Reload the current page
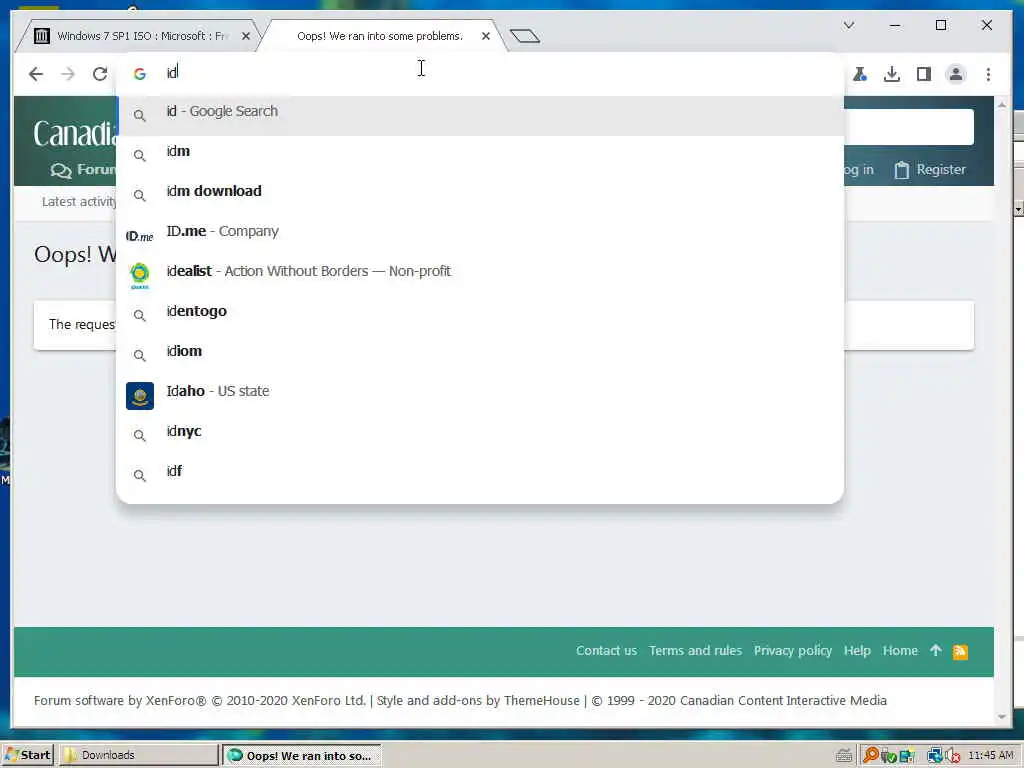Image resolution: width=1024 pixels, height=768 pixels. (100, 74)
